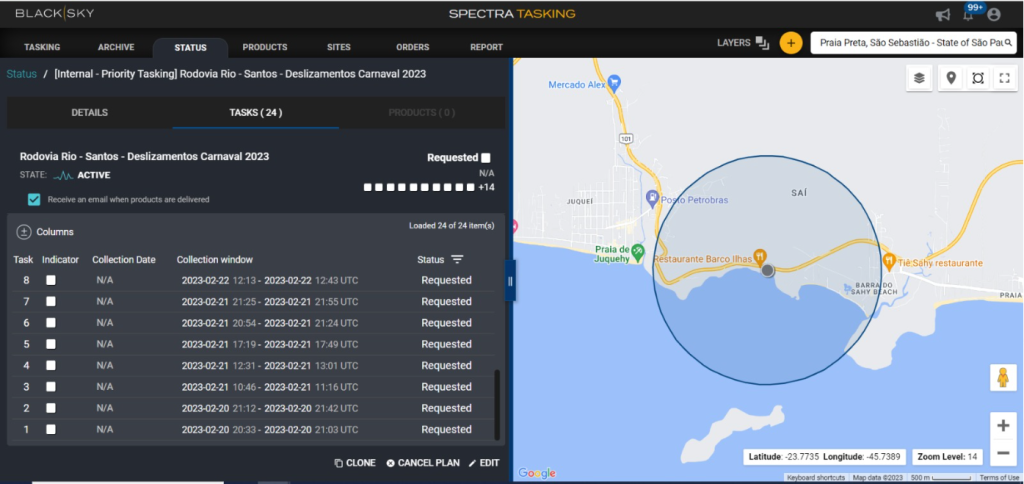Click the Columns plus-minus icon

click(x=24, y=232)
